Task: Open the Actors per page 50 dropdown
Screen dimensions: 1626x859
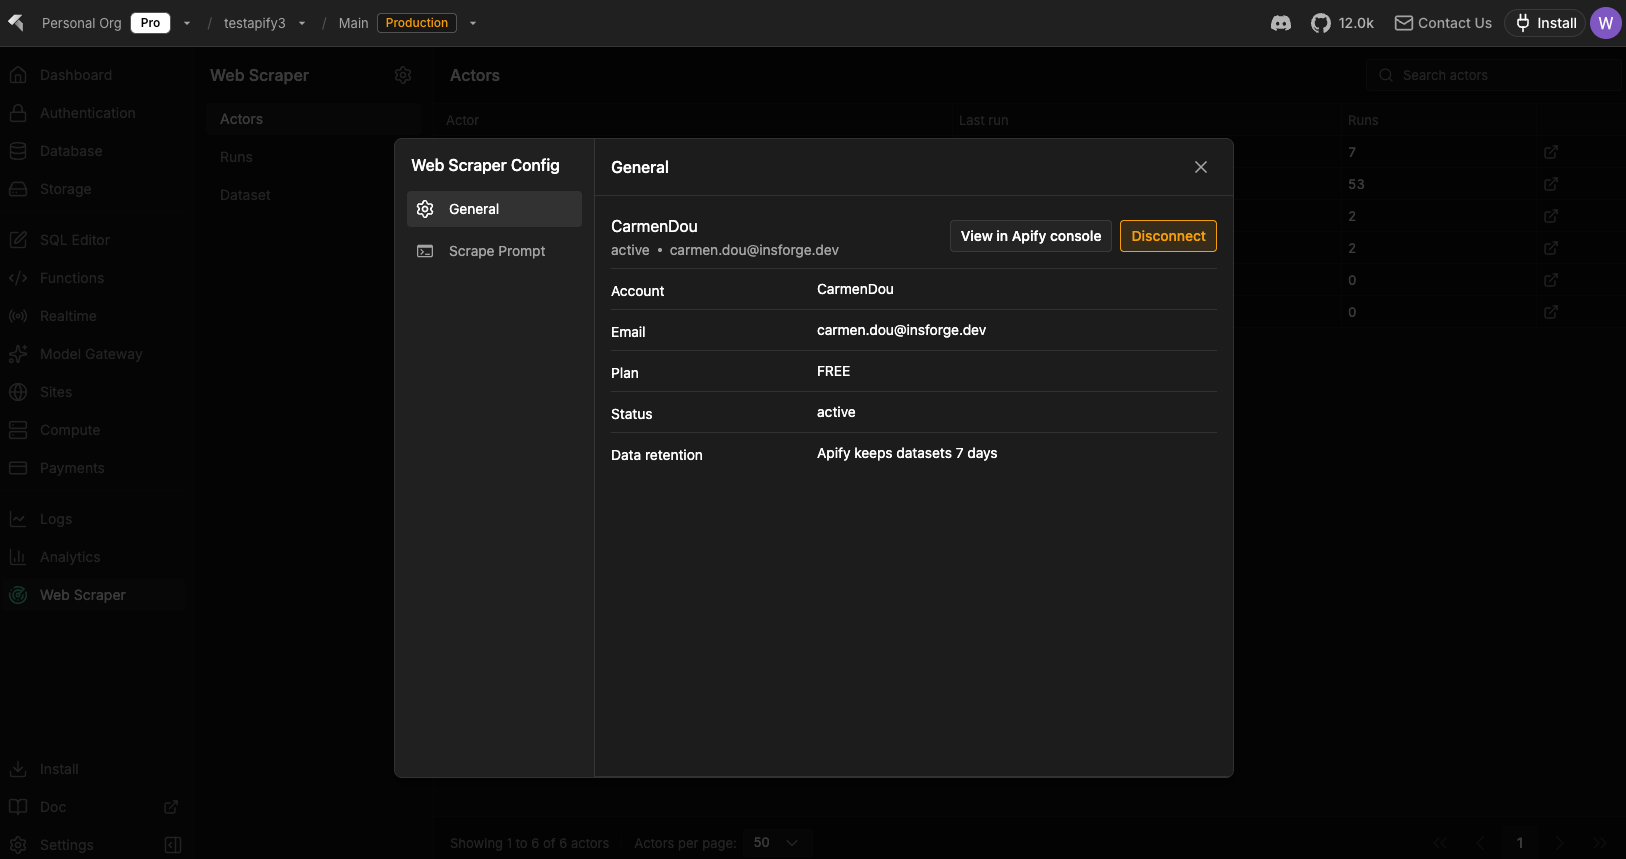Action: [777, 843]
